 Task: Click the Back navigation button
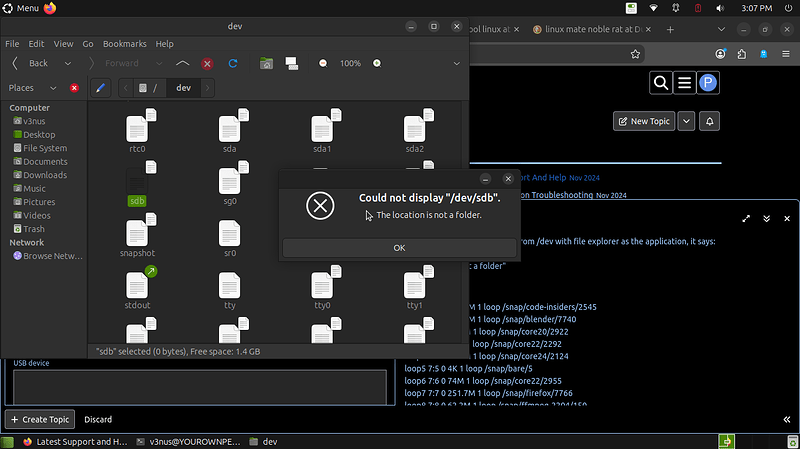(x=31, y=63)
